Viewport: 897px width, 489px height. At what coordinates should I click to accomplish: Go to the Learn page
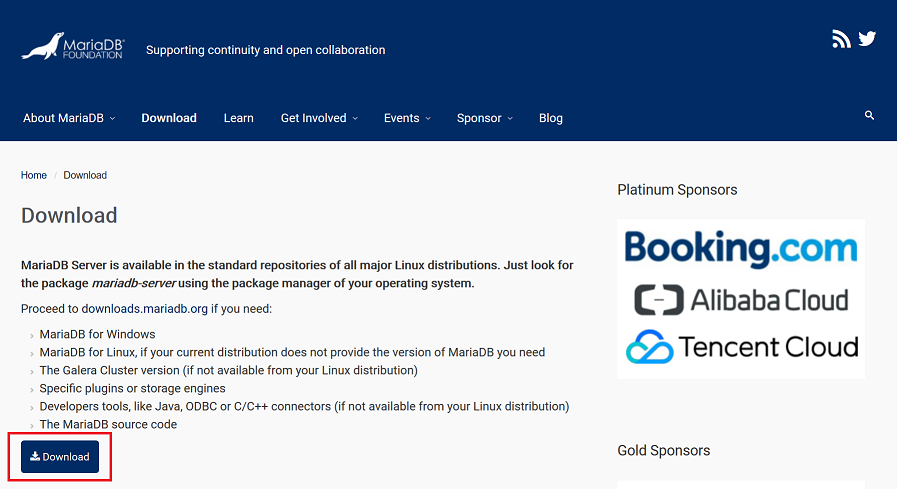pyautogui.click(x=239, y=118)
